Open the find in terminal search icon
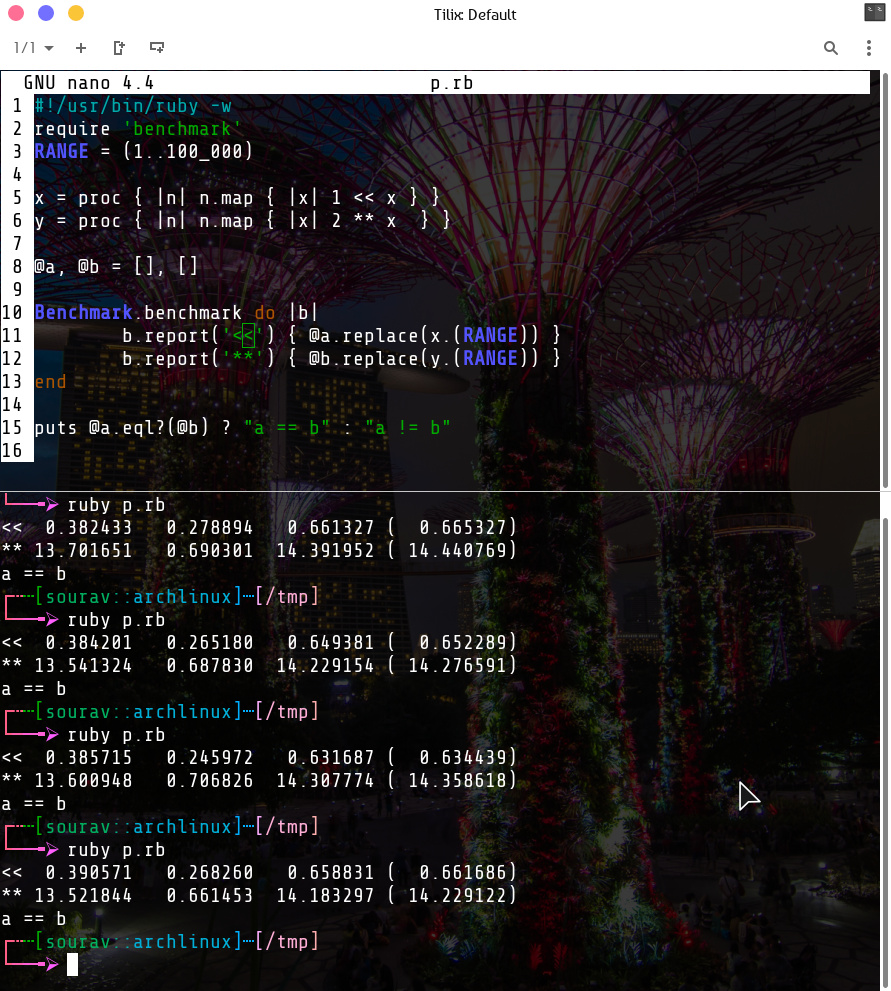This screenshot has height=991, width=891. coord(831,47)
